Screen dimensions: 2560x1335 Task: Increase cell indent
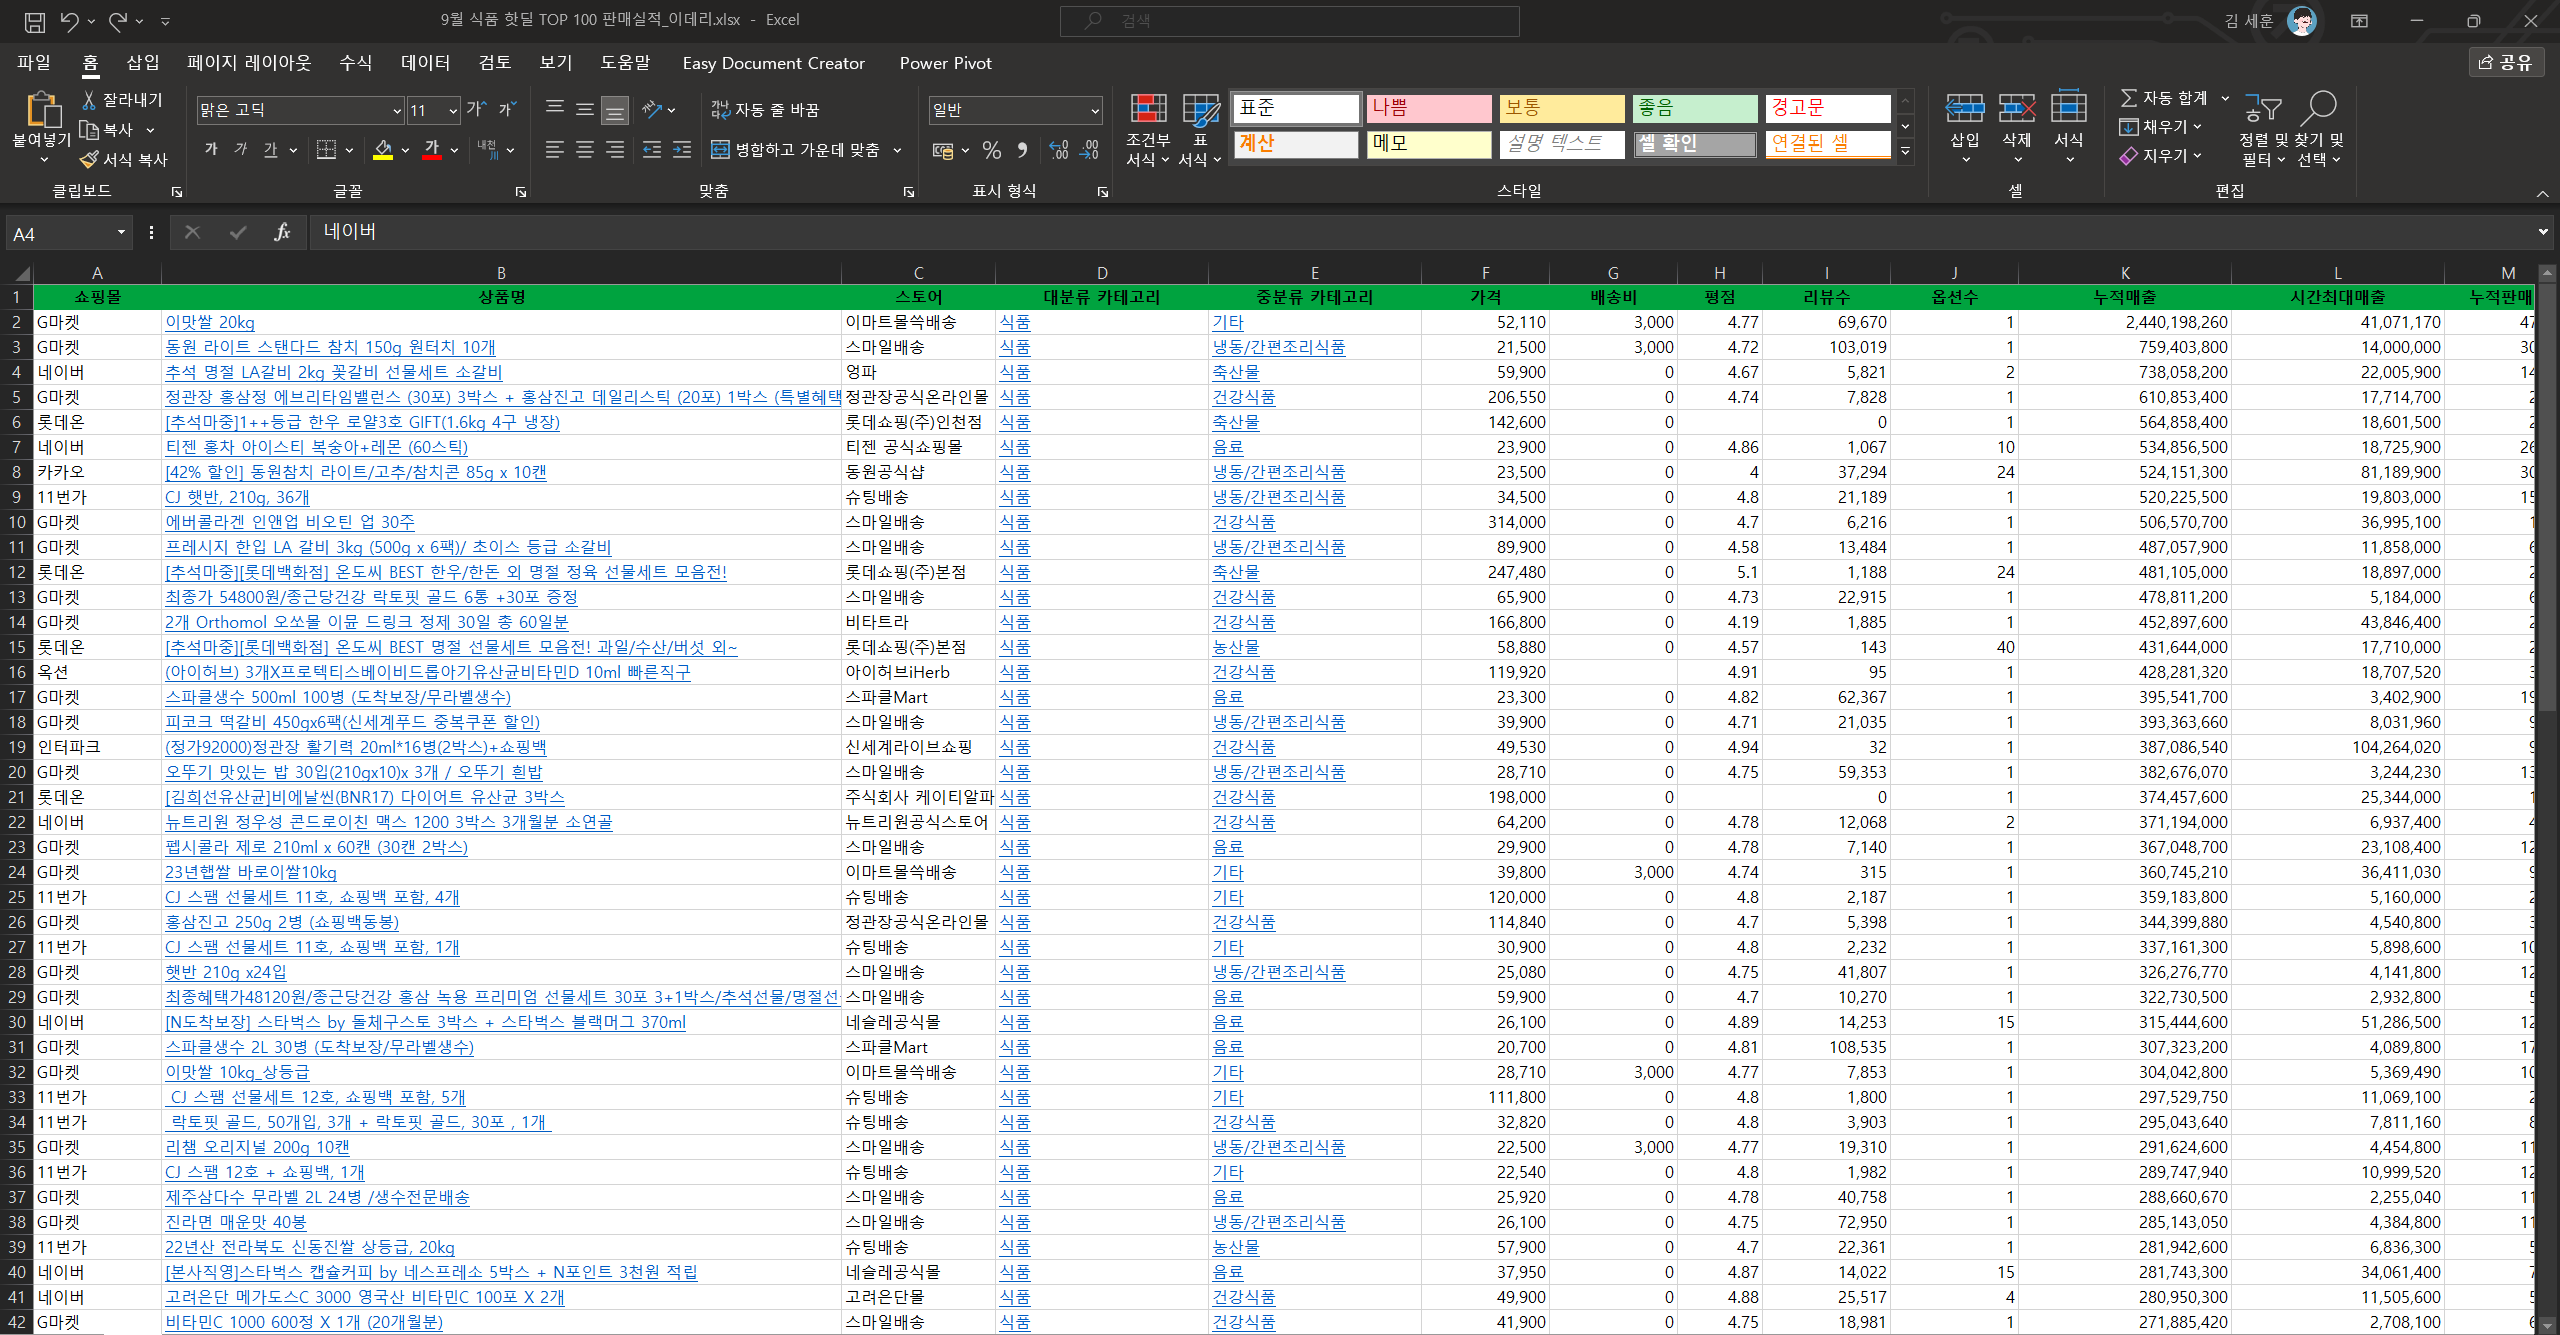[x=682, y=149]
